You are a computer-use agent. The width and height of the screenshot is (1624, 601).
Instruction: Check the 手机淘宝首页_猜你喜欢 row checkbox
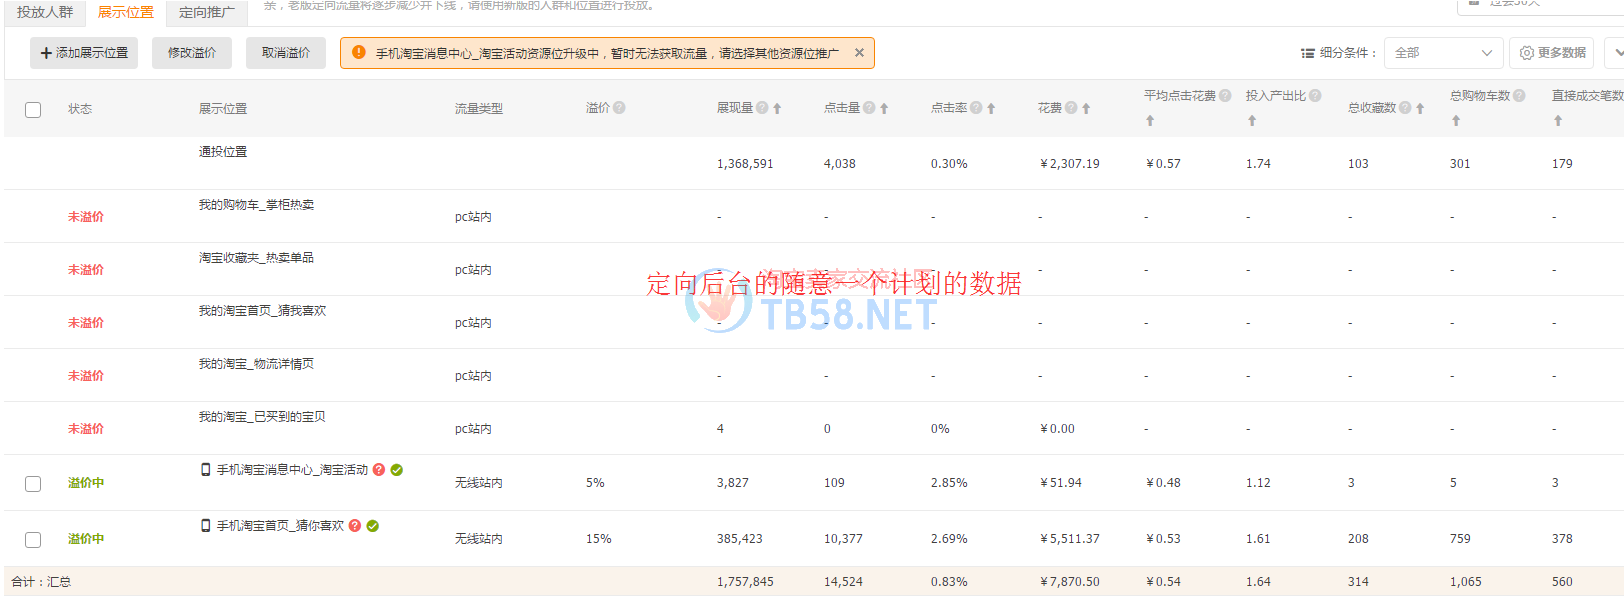click(33, 540)
